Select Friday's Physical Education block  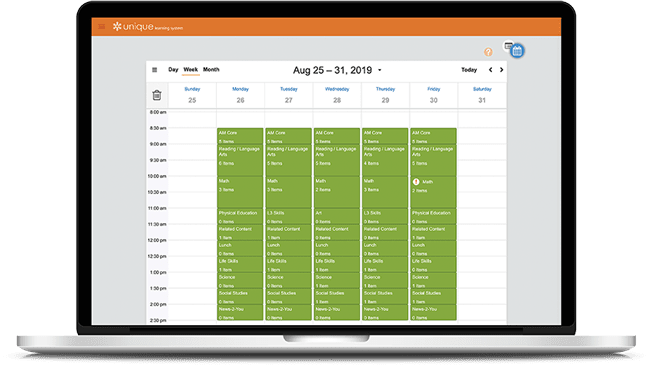[433, 216]
